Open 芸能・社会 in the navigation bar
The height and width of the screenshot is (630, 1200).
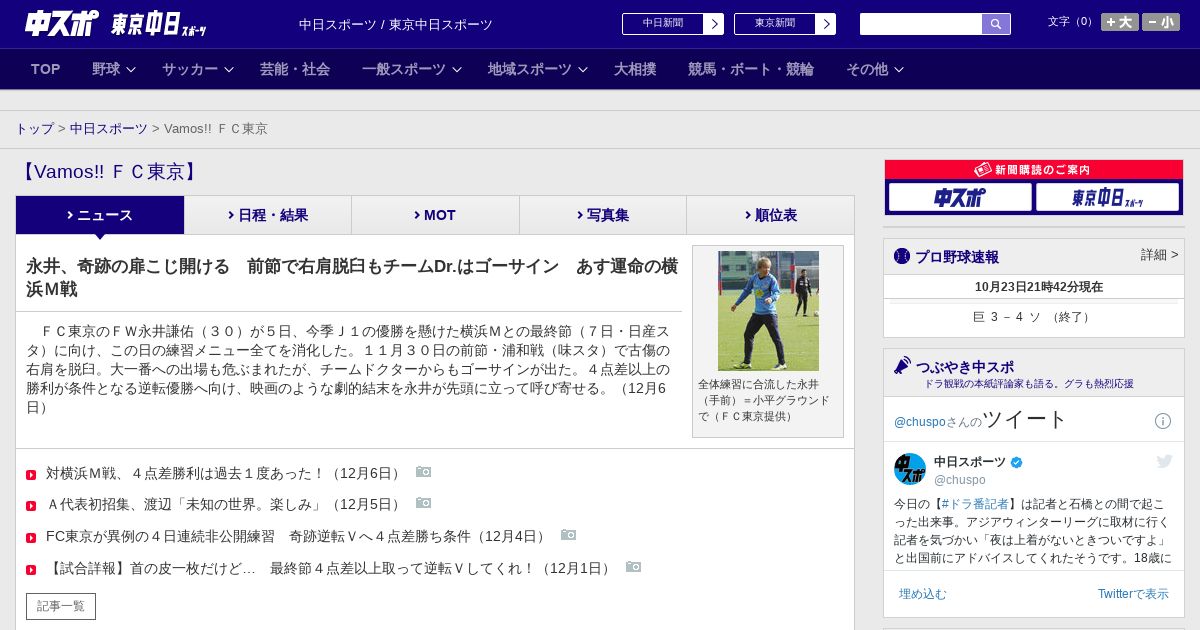coord(295,69)
